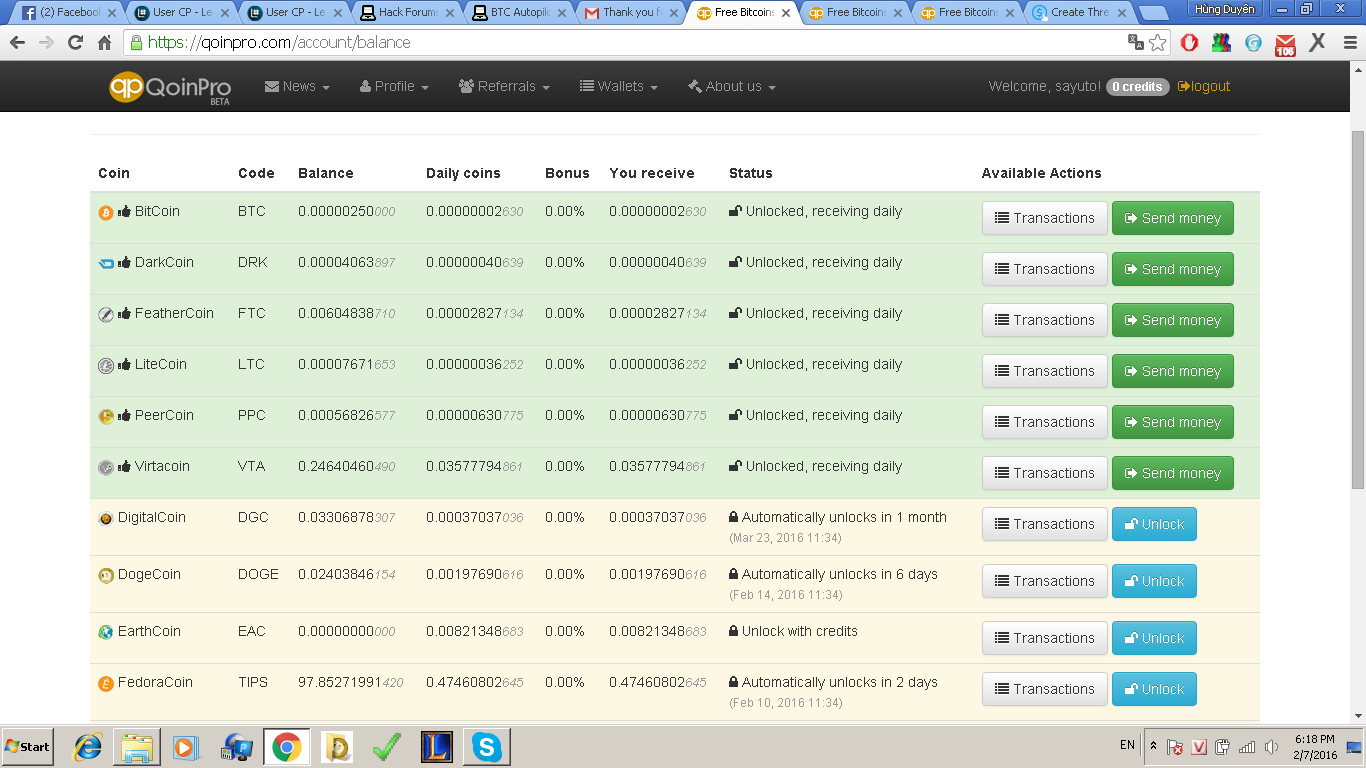
Task: Click the QoinPro logo
Action: (x=170, y=87)
